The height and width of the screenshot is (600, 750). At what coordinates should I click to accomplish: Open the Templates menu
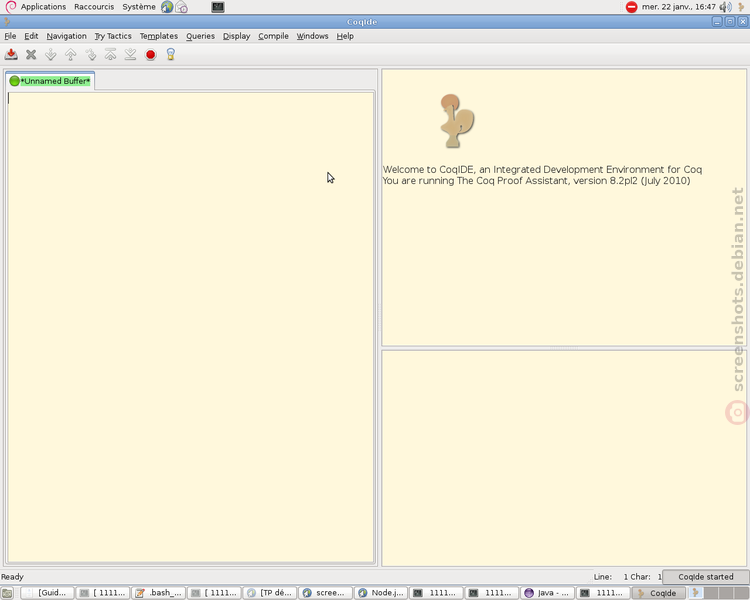pos(159,36)
